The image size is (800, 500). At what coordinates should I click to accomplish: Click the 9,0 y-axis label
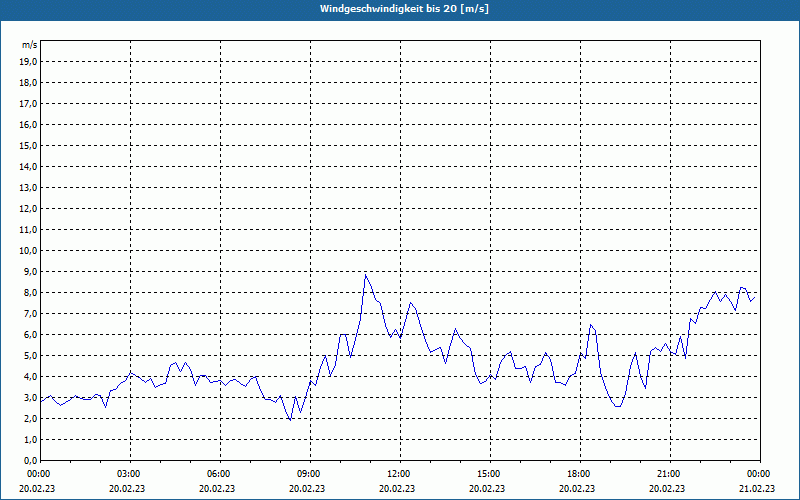coord(31,271)
